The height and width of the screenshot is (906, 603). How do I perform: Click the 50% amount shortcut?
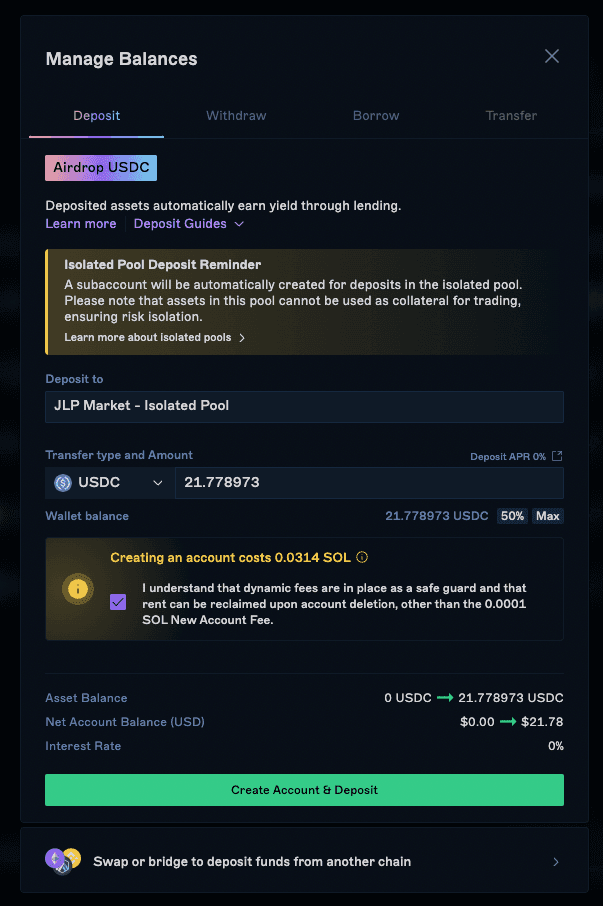pyautogui.click(x=512, y=516)
